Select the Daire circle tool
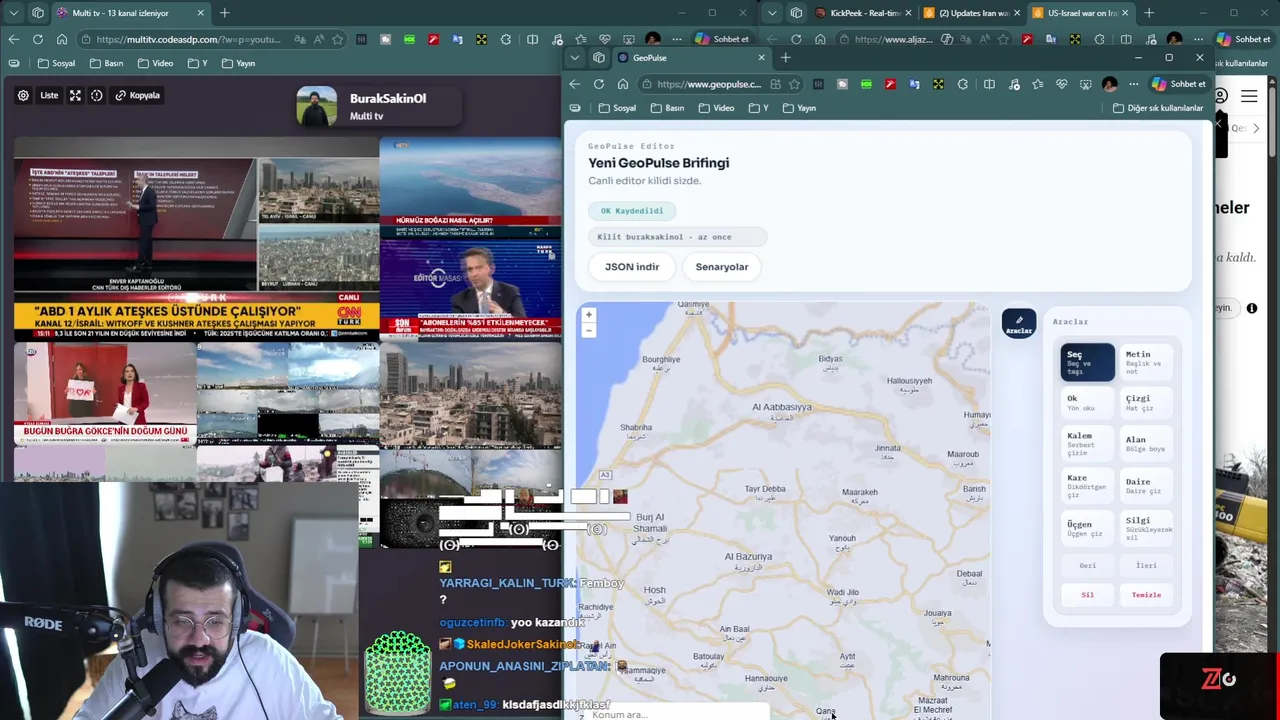 [x=1145, y=486]
